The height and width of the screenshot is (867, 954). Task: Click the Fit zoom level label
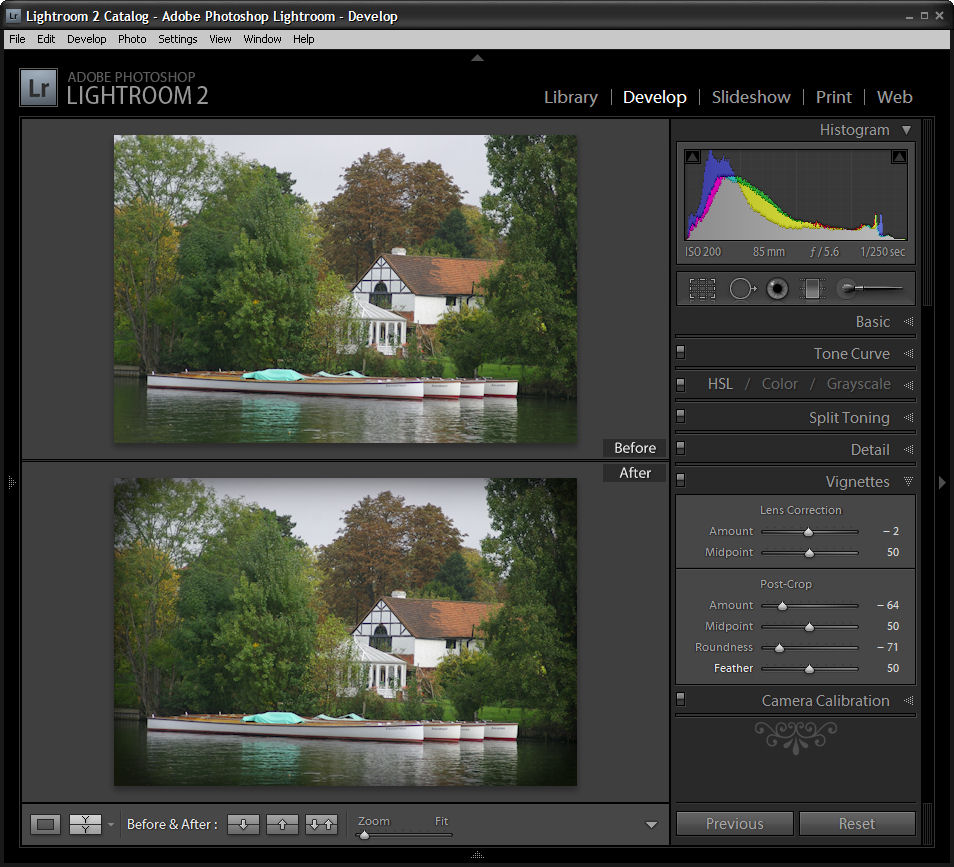(442, 821)
